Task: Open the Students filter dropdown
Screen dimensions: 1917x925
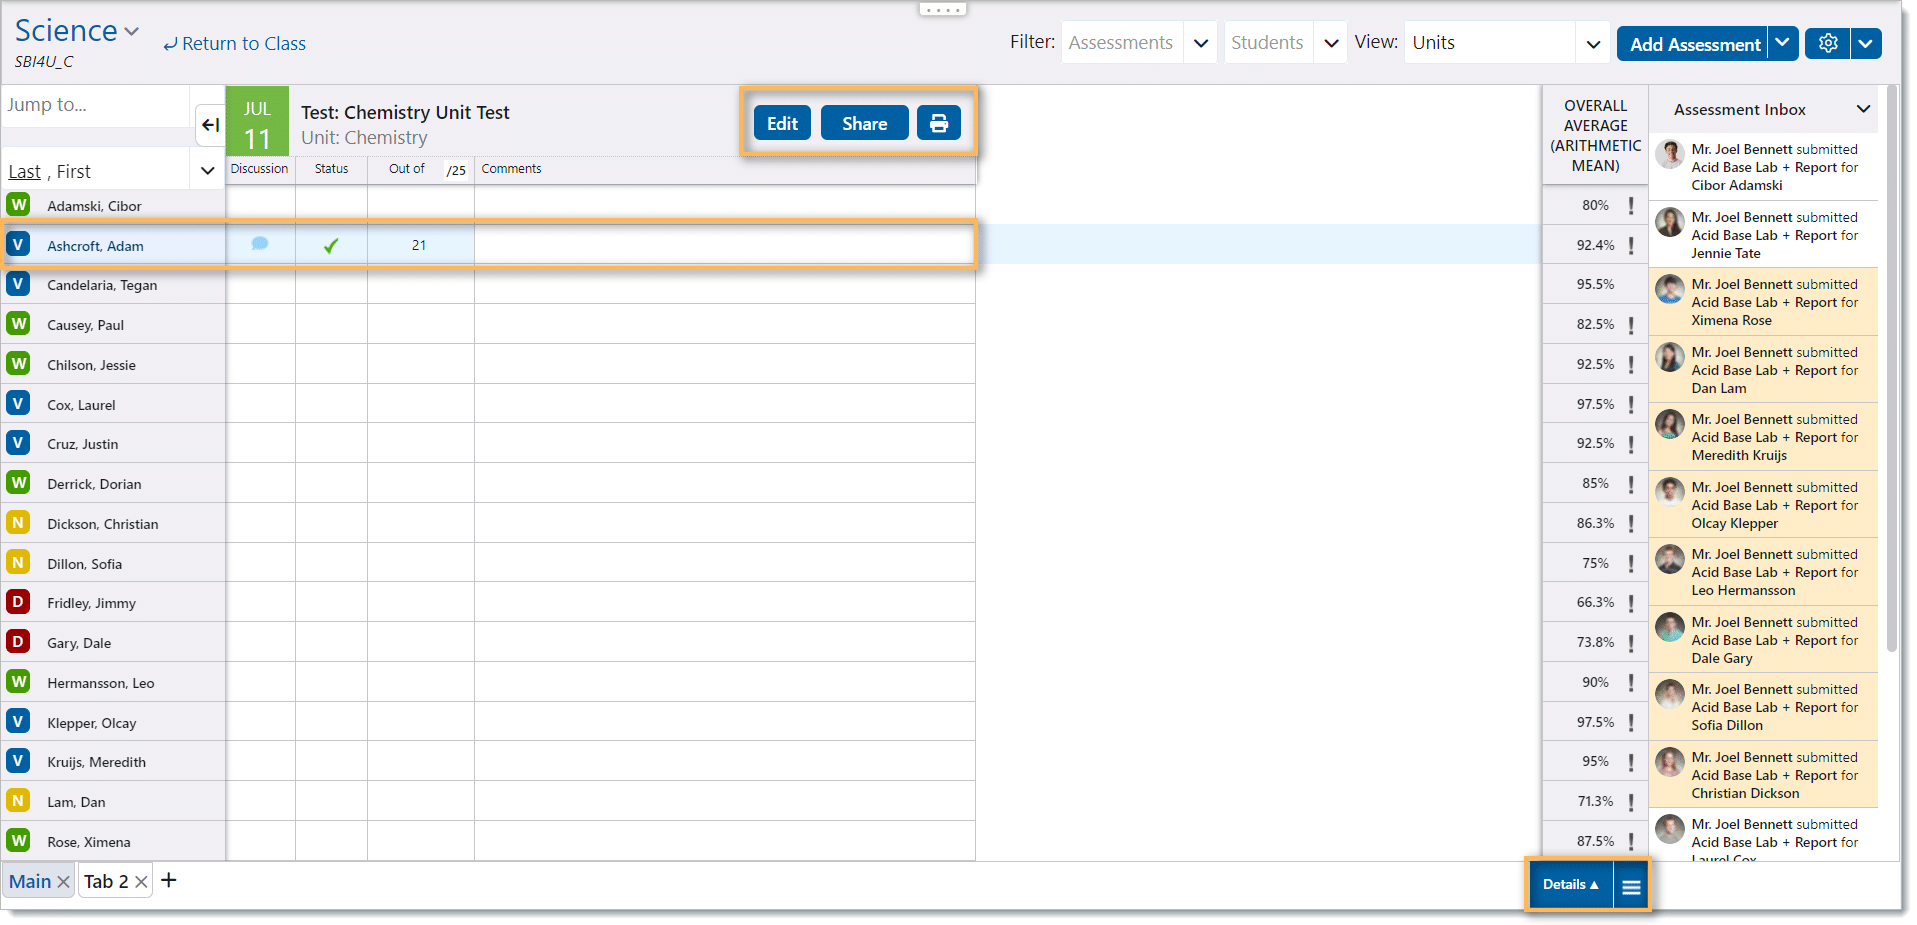Action: click(1330, 43)
